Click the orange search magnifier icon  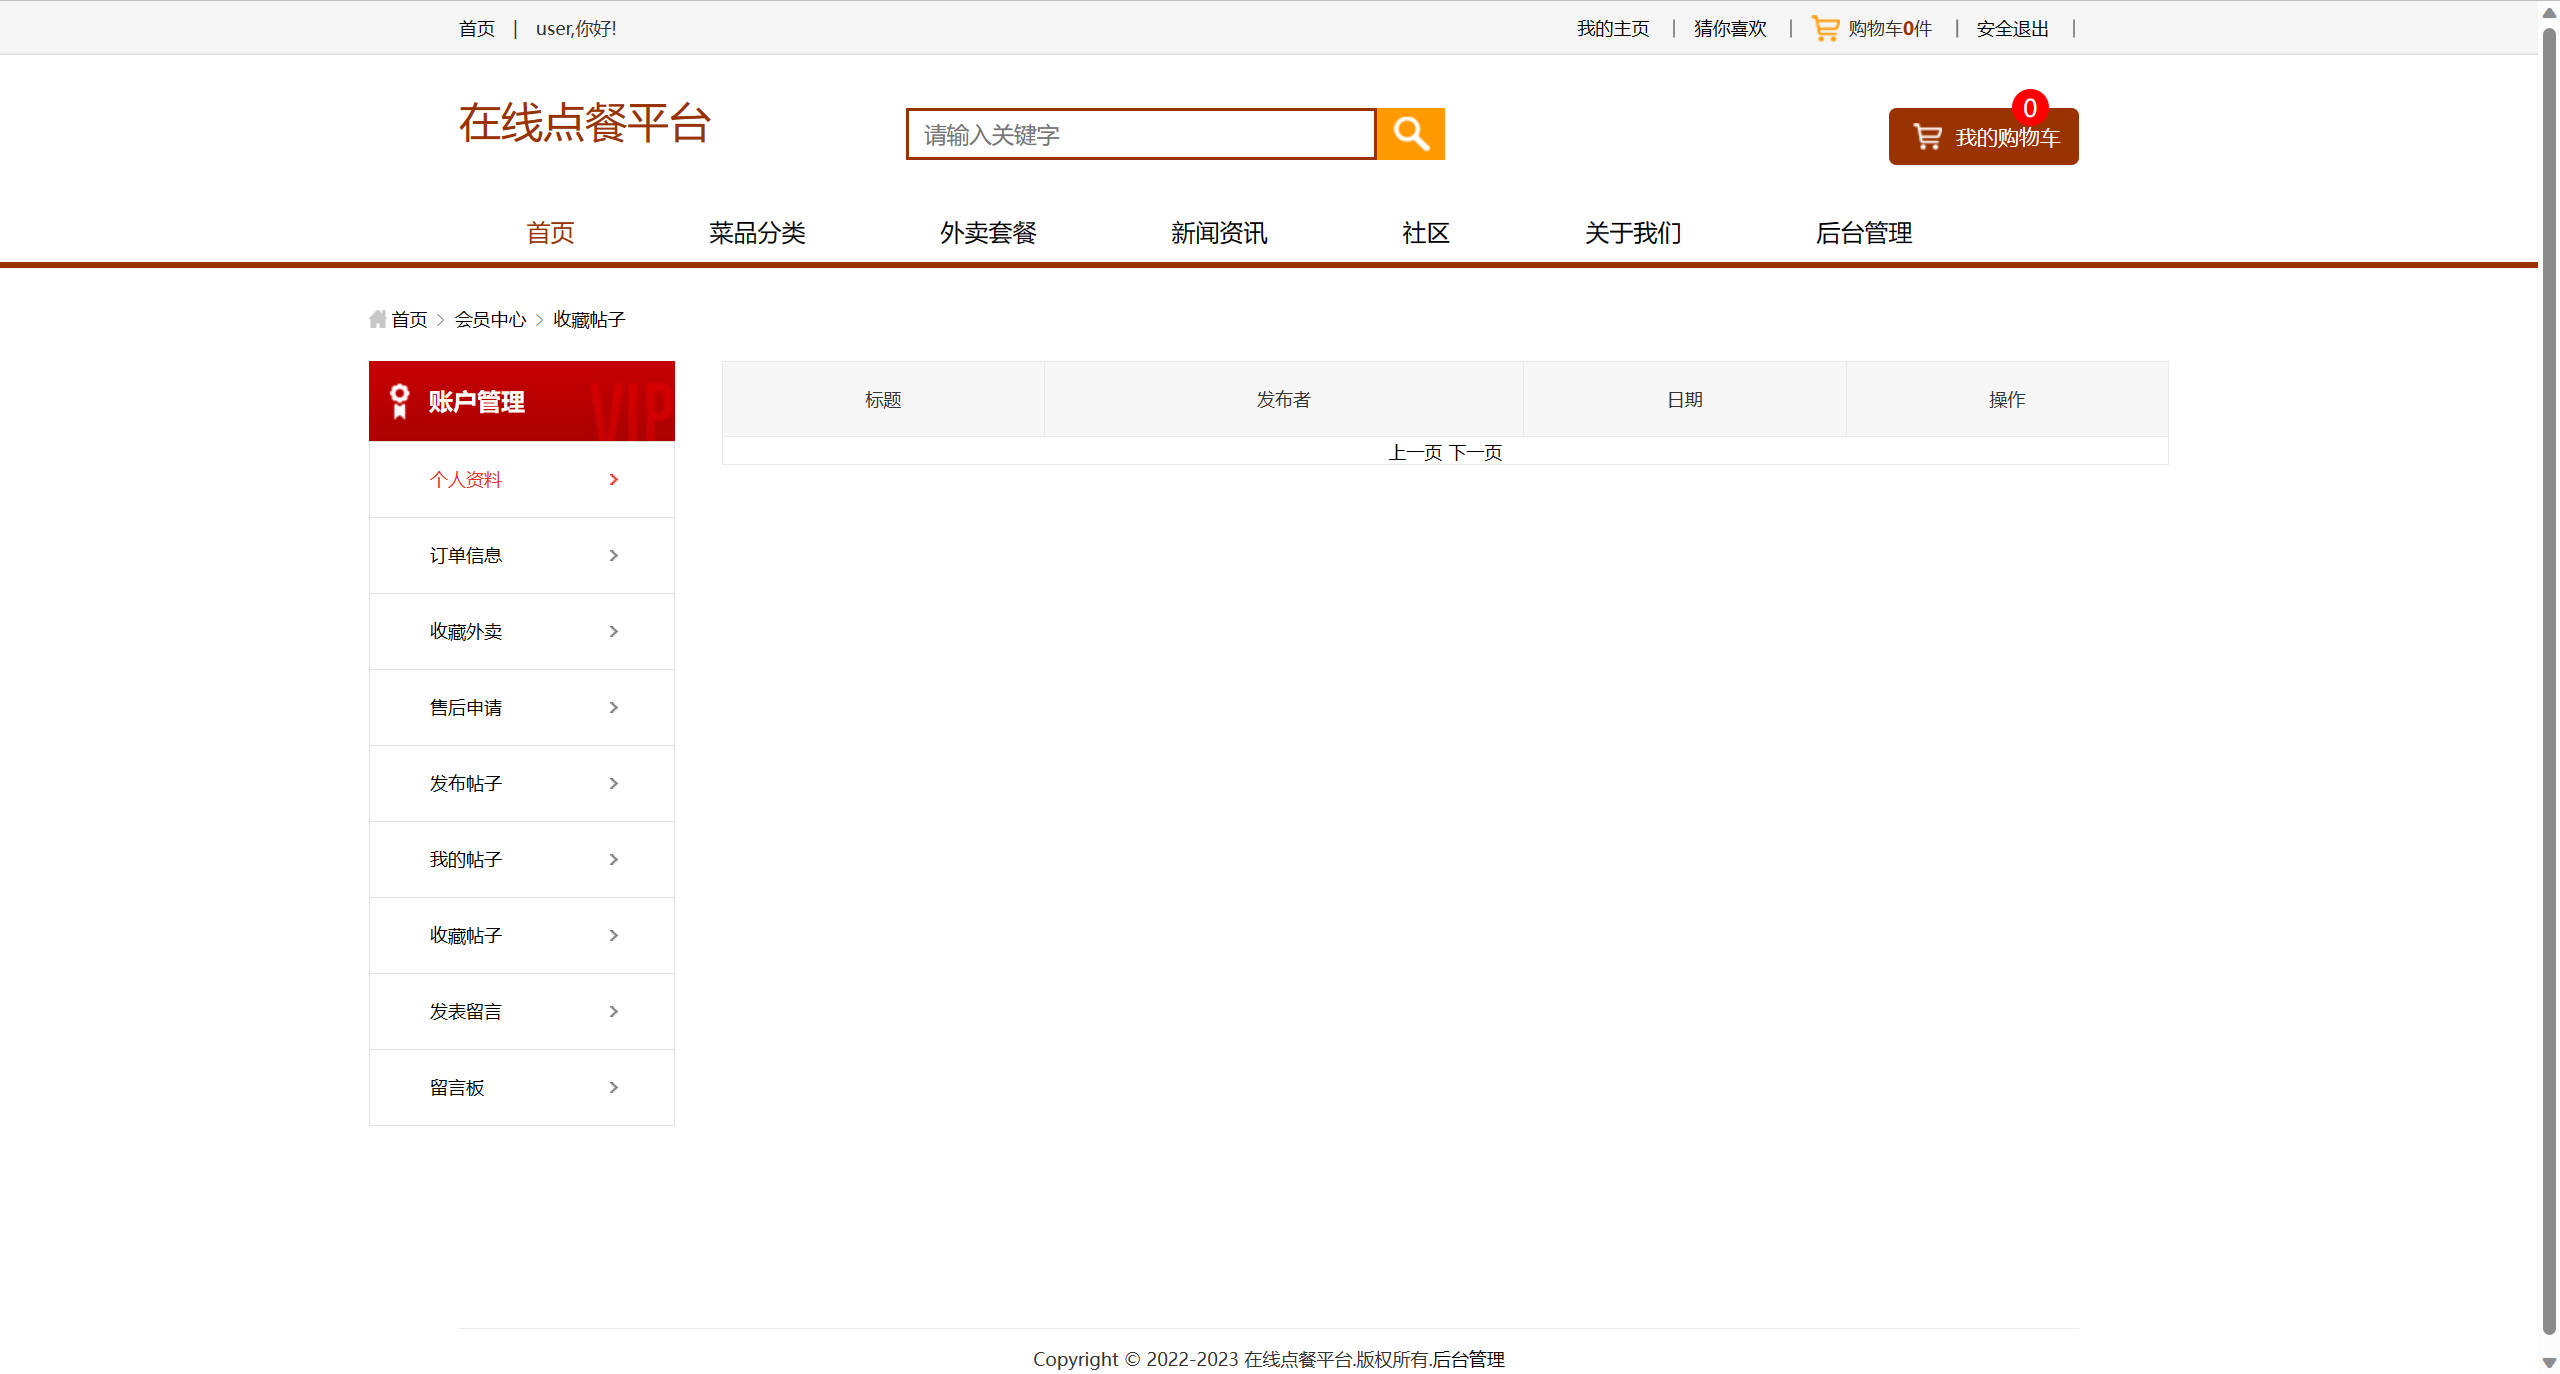click(x=1411, y=133)
